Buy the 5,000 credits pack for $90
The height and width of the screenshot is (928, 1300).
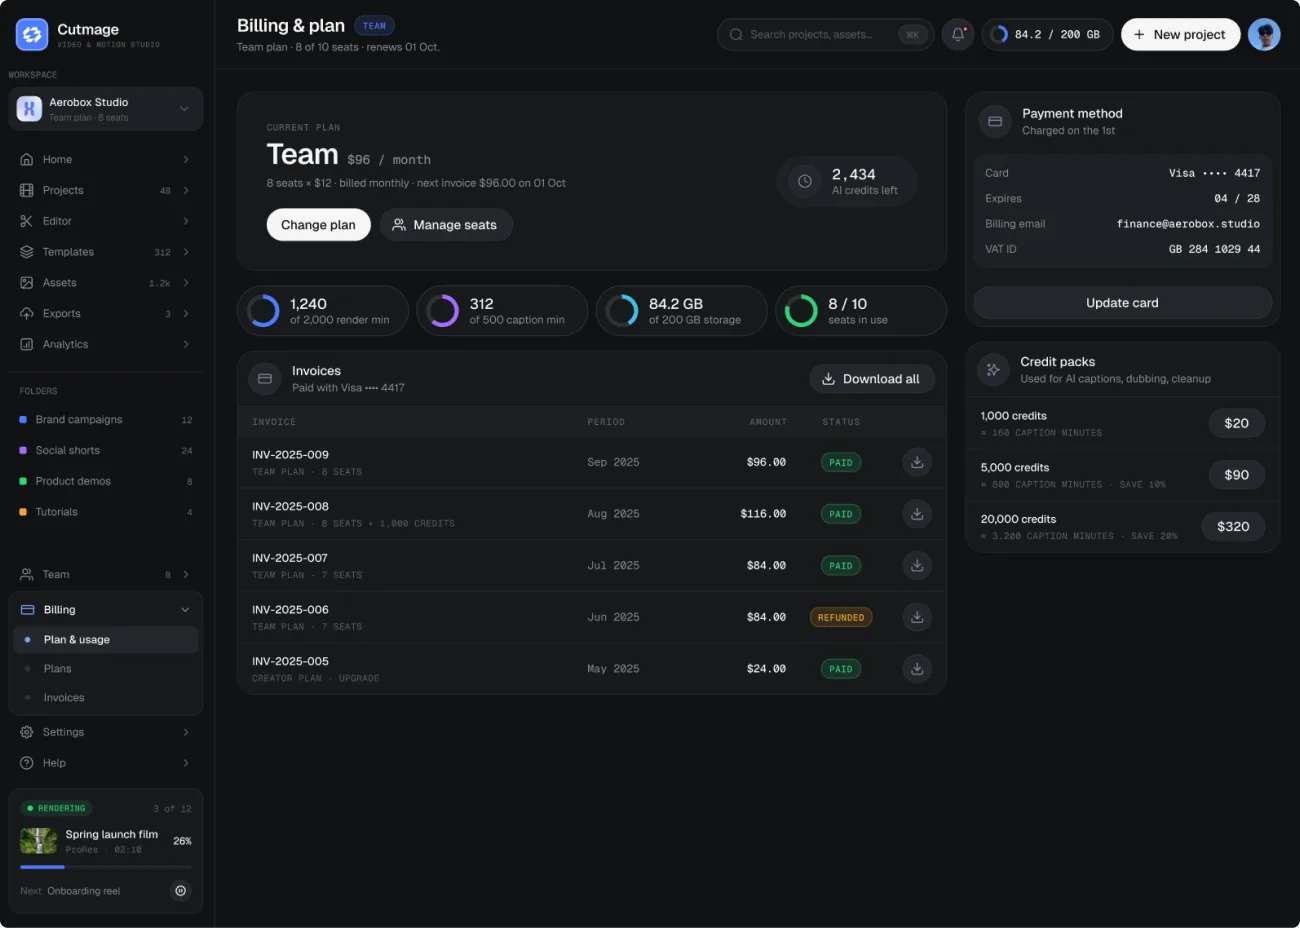pyautogui.click(x=1237, y=475)
